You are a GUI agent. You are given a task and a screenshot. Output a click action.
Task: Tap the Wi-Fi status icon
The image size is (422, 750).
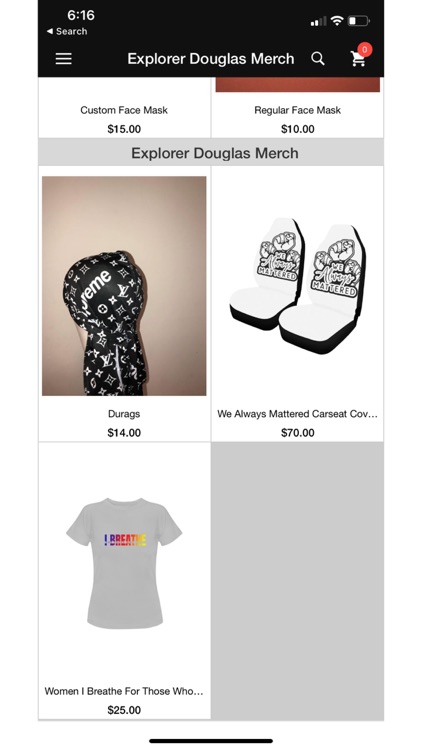click(337, 21)
